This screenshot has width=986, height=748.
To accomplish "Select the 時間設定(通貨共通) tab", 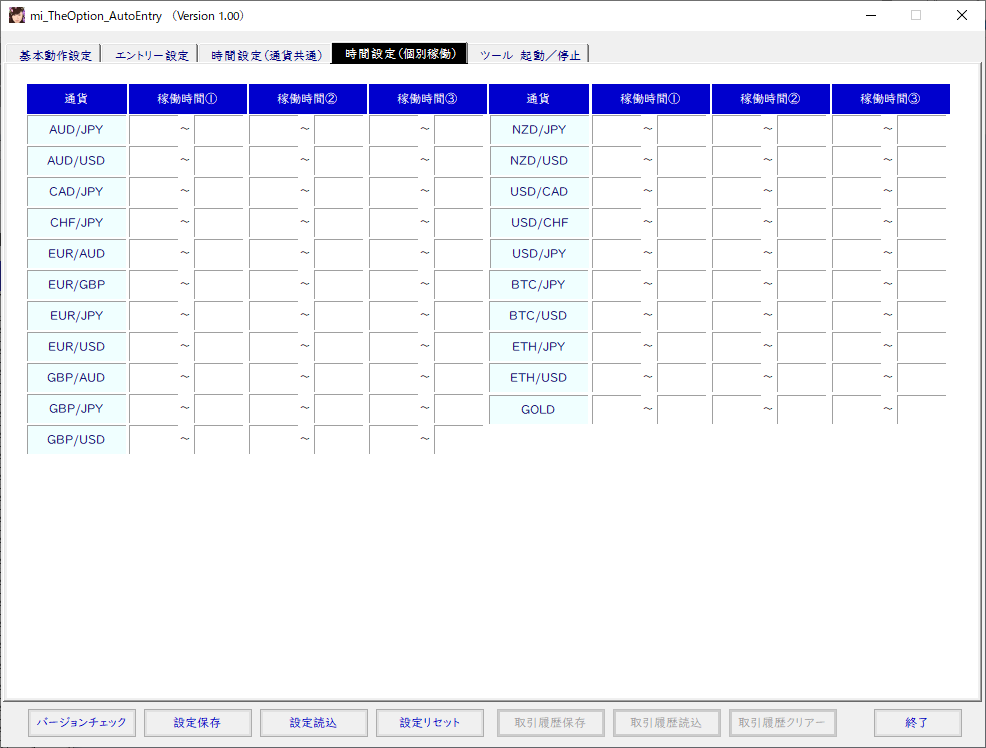I will tap(266, 55).
